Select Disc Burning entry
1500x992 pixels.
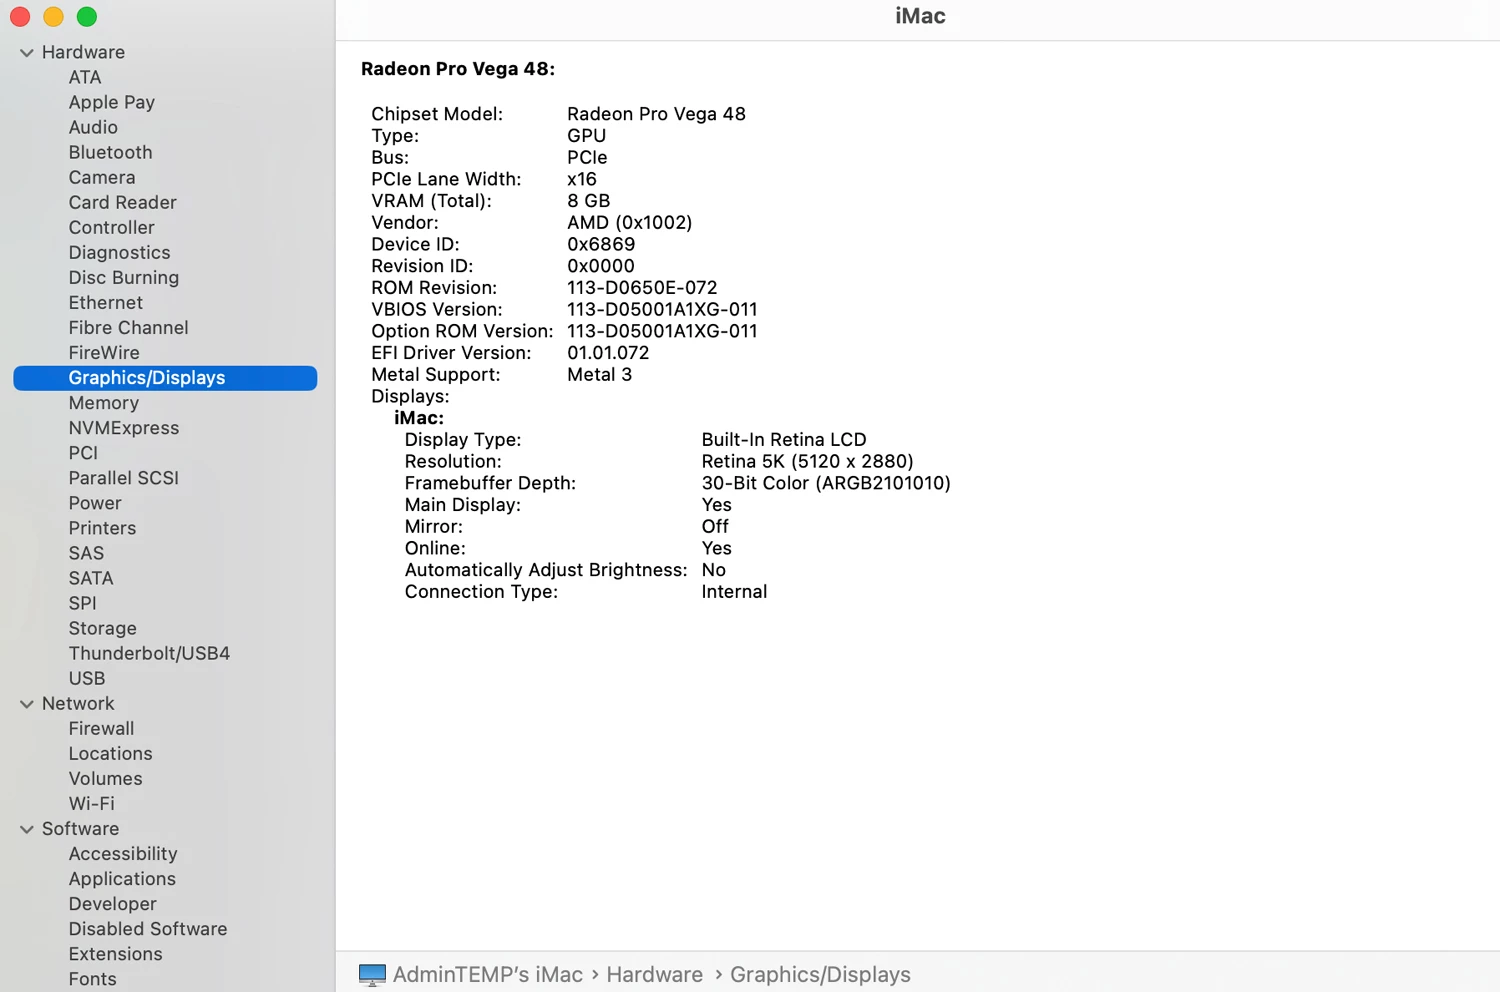(124, 277)
